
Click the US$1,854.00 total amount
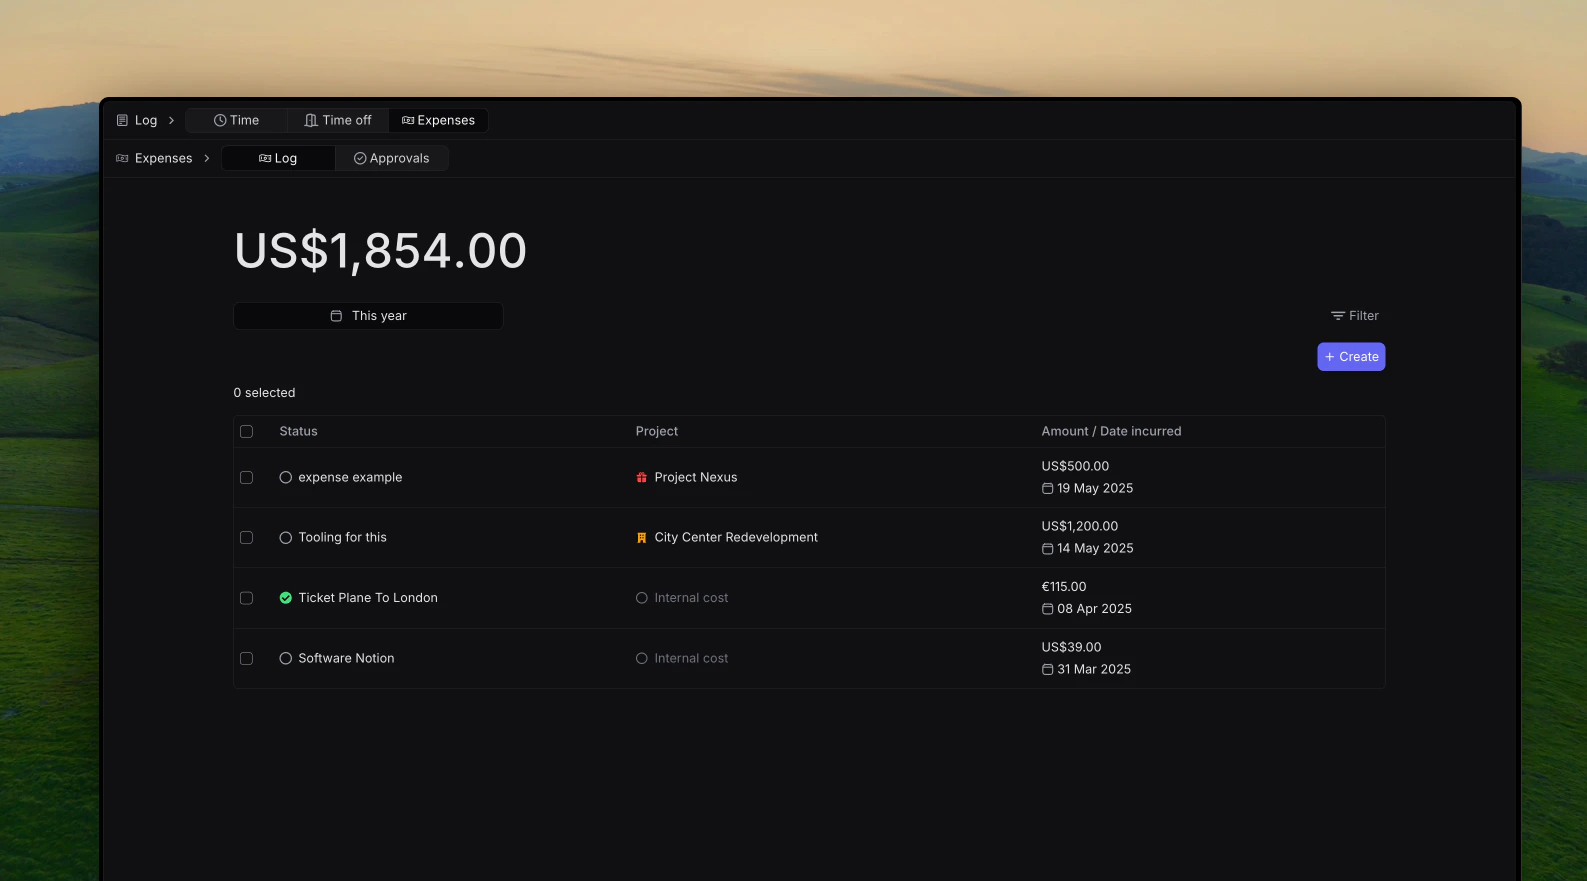click(x=380, y=251)
